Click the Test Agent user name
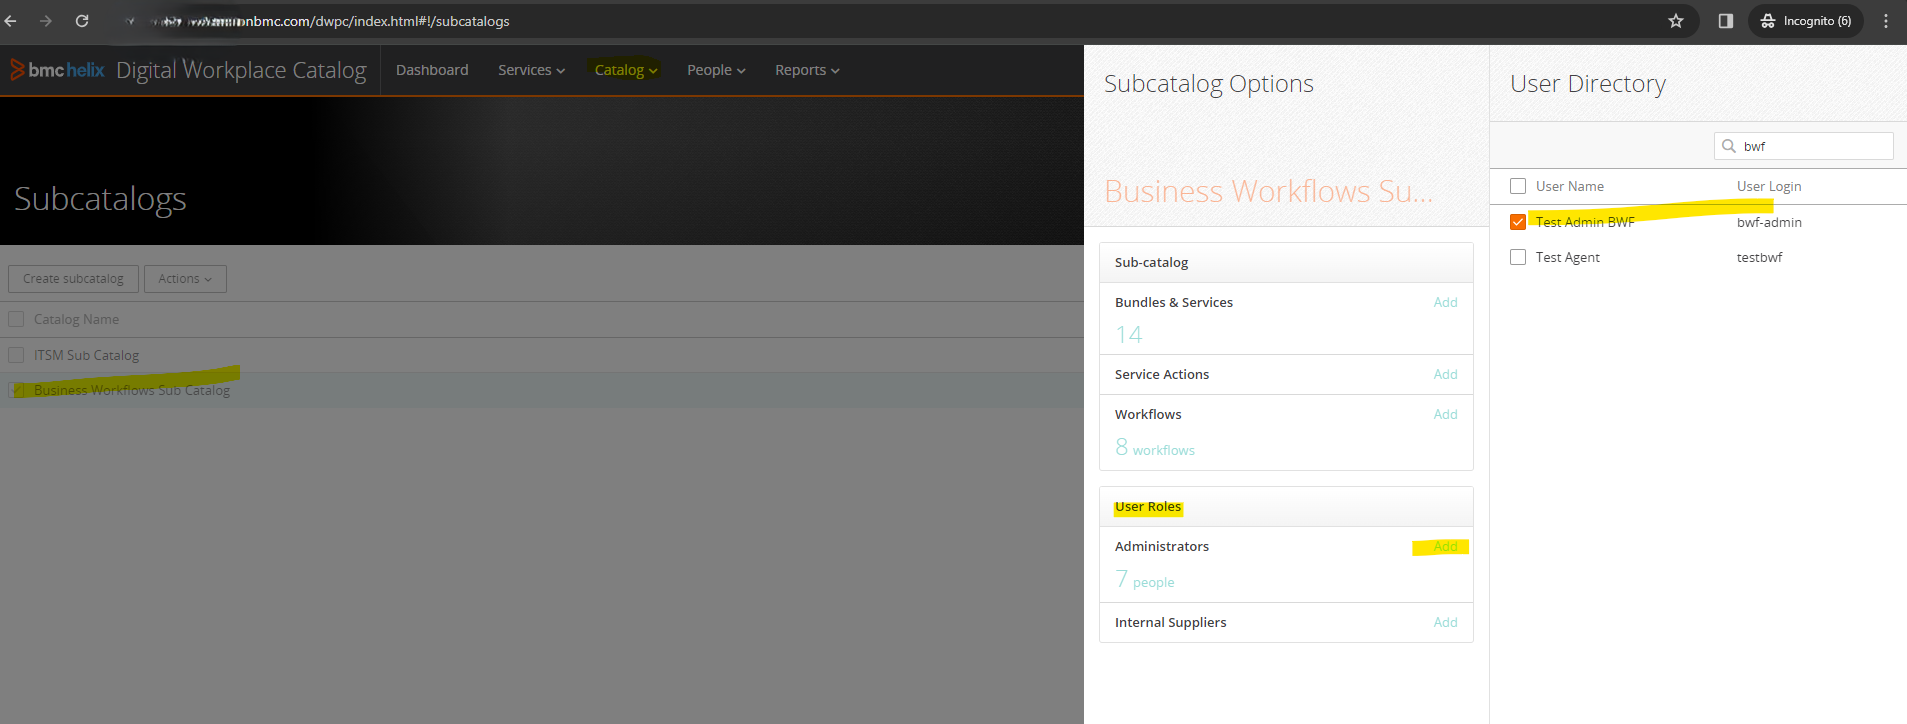Screen dimensions: 1907x724 coord(1568,257)
